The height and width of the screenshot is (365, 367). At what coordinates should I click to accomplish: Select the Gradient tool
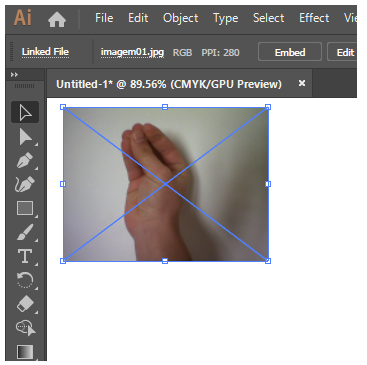(x=25, y=352)
